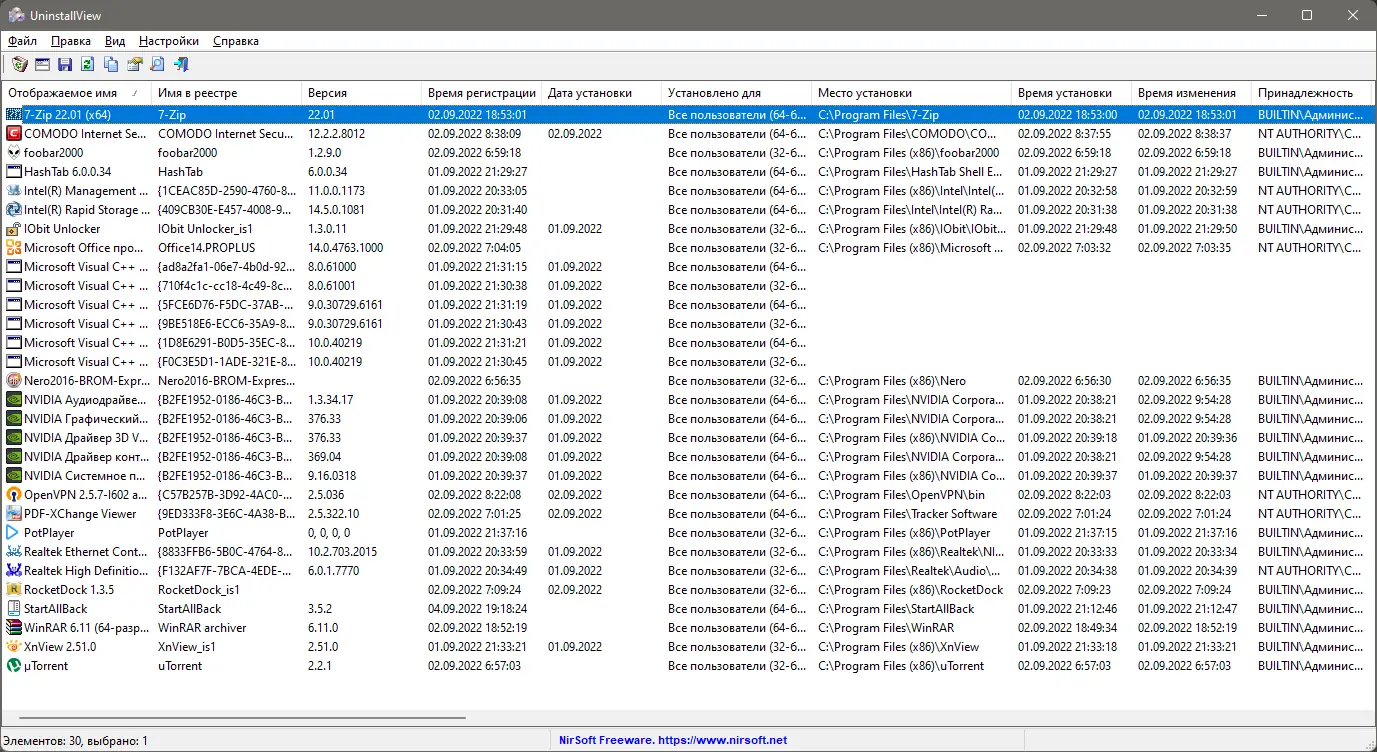Image resolution: width=1377 pixels, height=752 pixels.
Task: Click registry key starting {F0C3E5D1-1ADE
Action: pyautogui.click(x=227, y=362)
